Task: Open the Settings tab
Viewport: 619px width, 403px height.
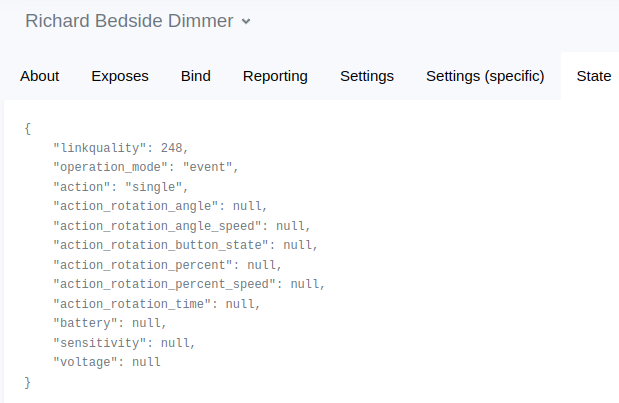Action: (367, 76)
